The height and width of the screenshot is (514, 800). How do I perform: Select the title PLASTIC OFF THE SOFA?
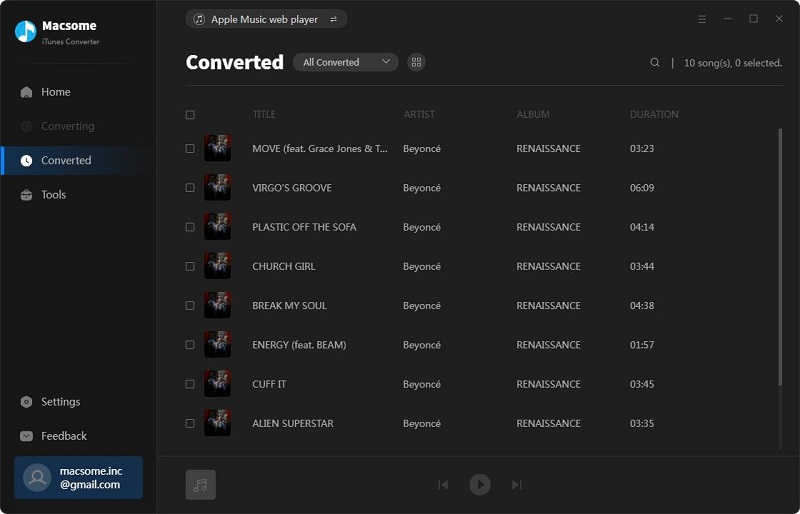pyautogui.click(x=304, y=227)
